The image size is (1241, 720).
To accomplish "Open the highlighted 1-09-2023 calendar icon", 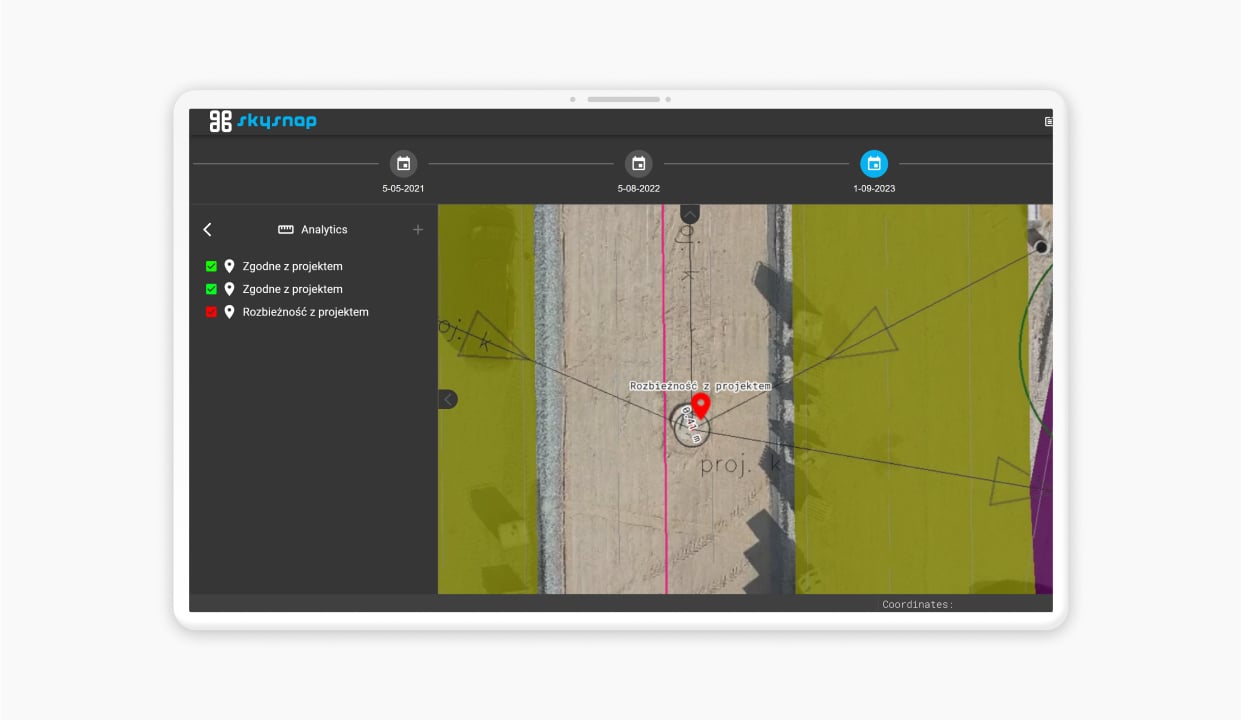I will pyautogui.click(x=874, y=163).
